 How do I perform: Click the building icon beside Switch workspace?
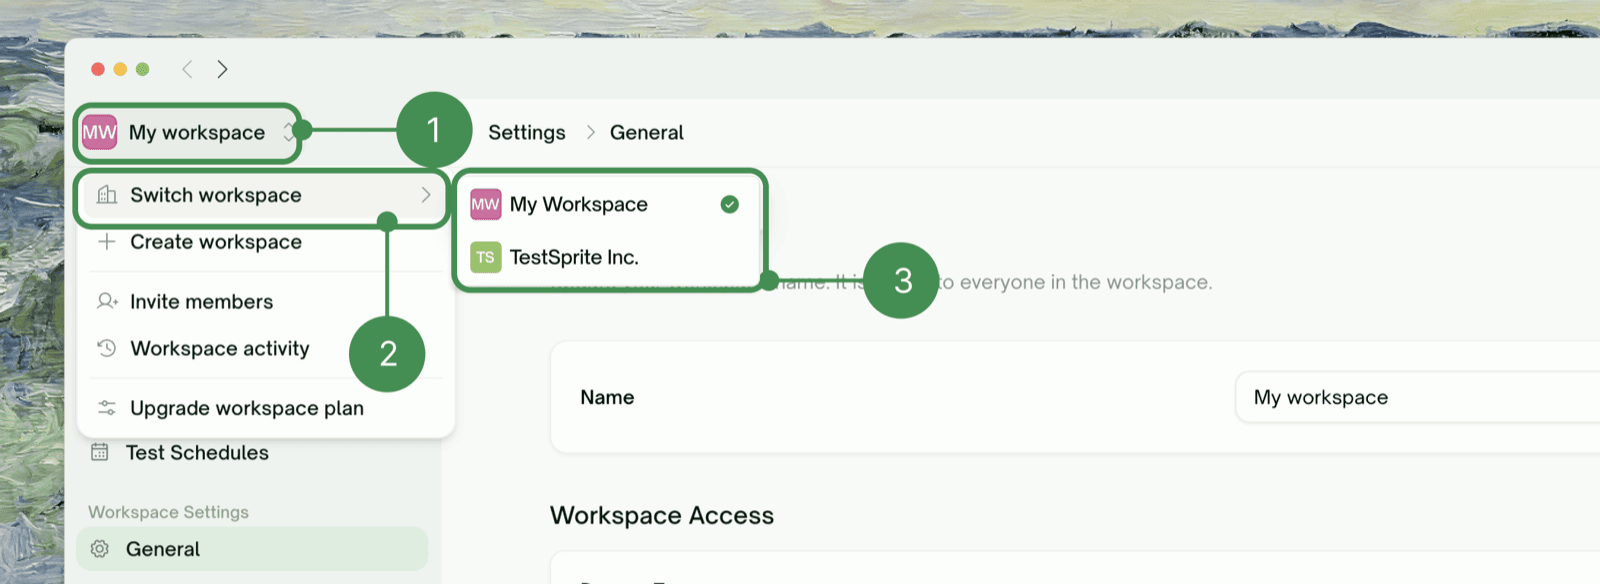(x=107, y=195)
